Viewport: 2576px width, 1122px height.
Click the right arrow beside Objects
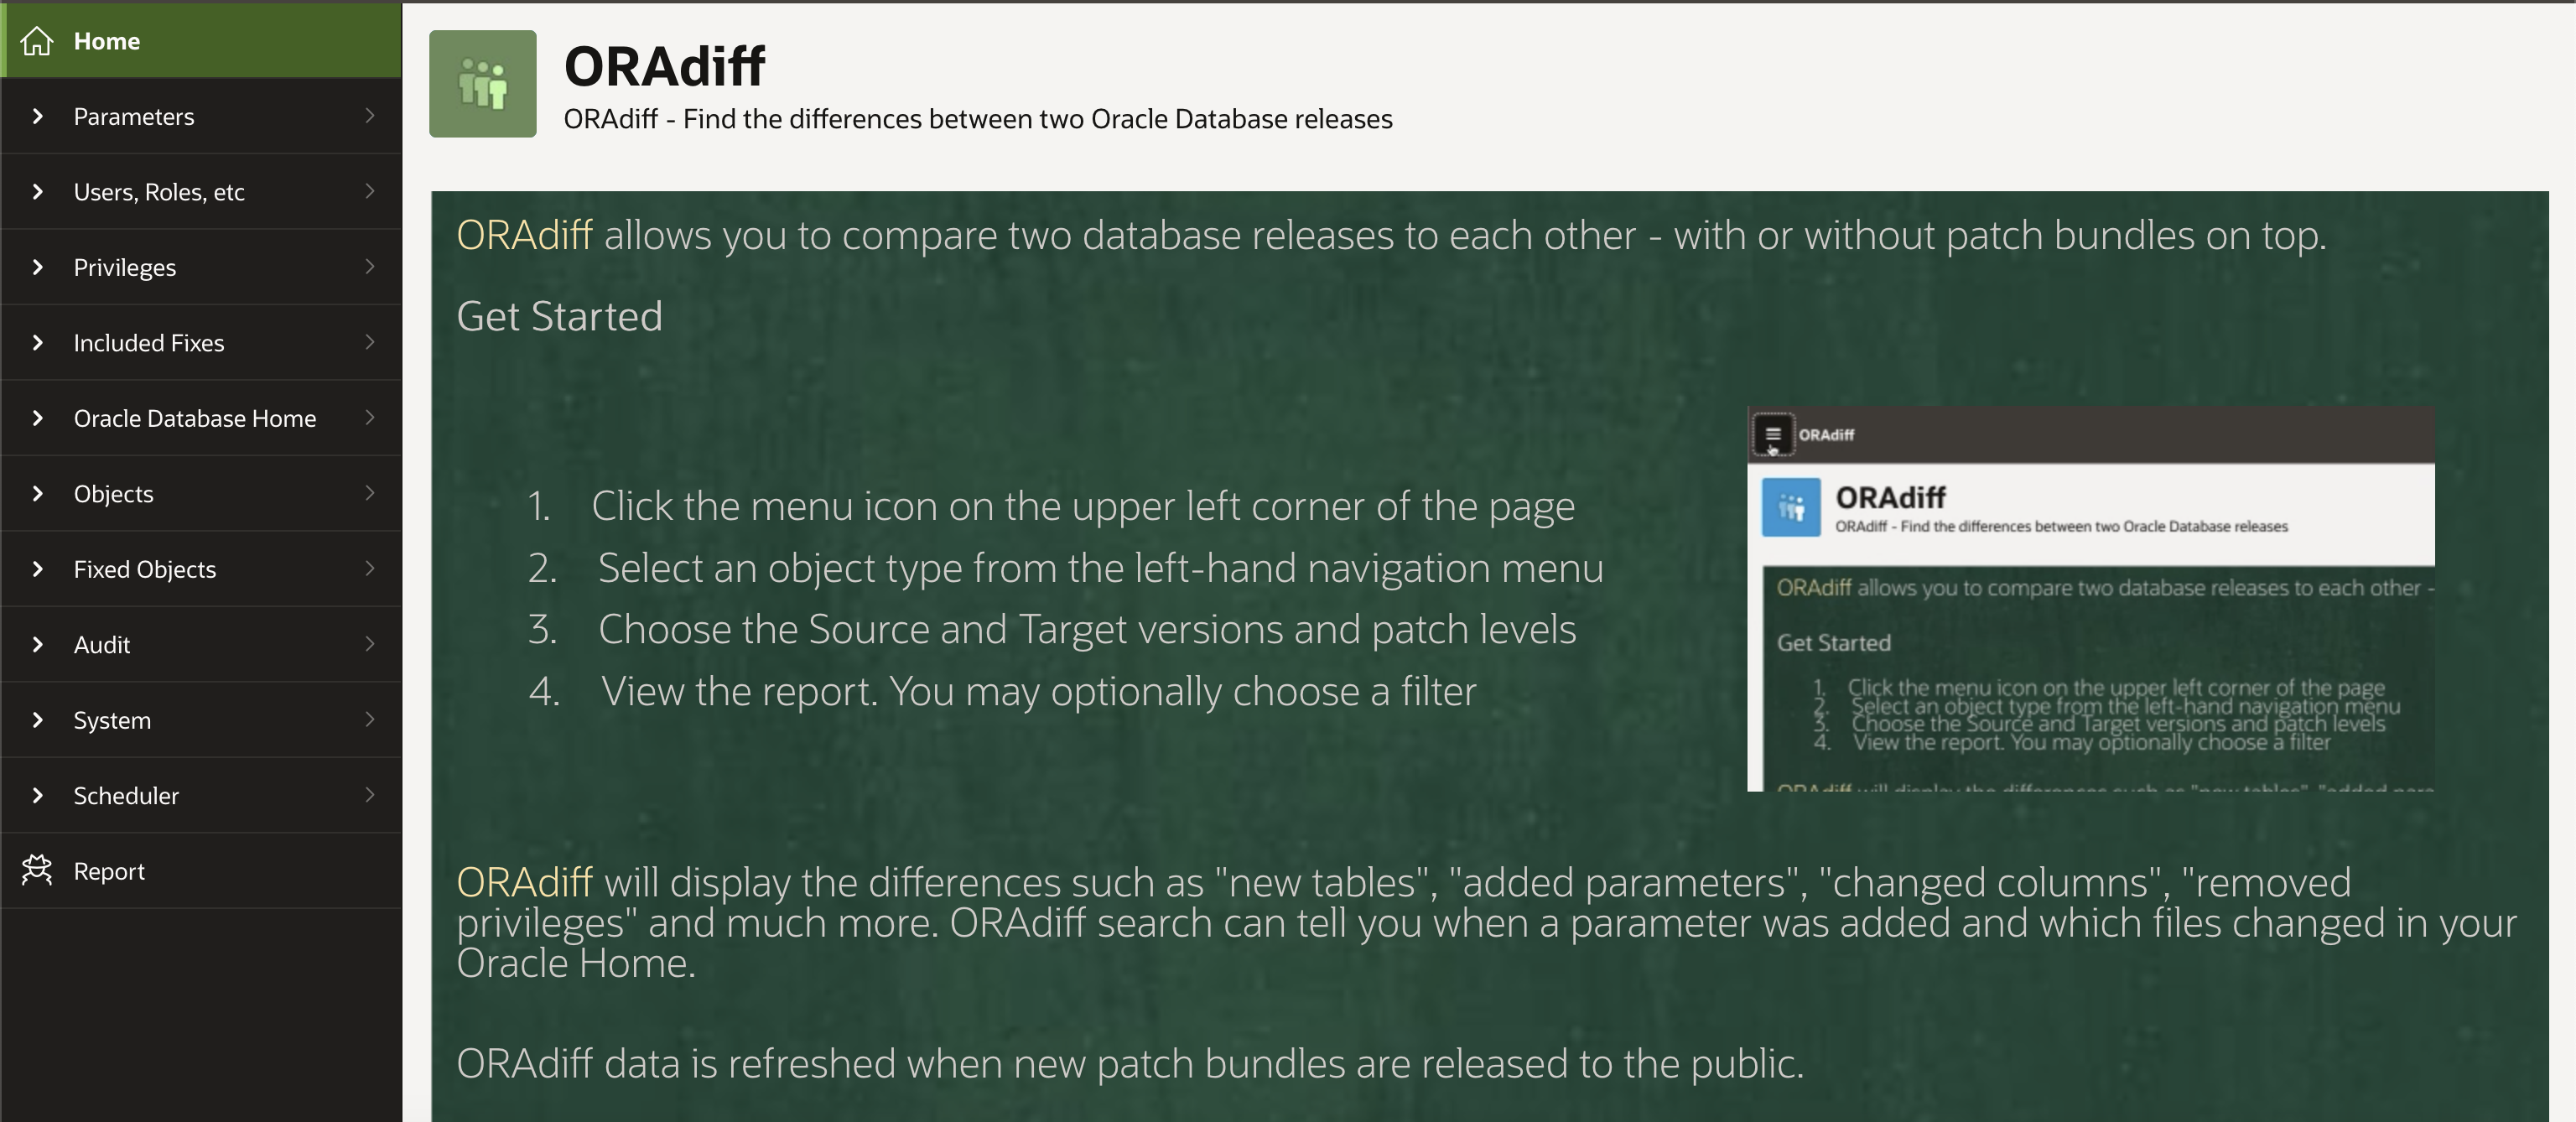click(x=370, y=493)
